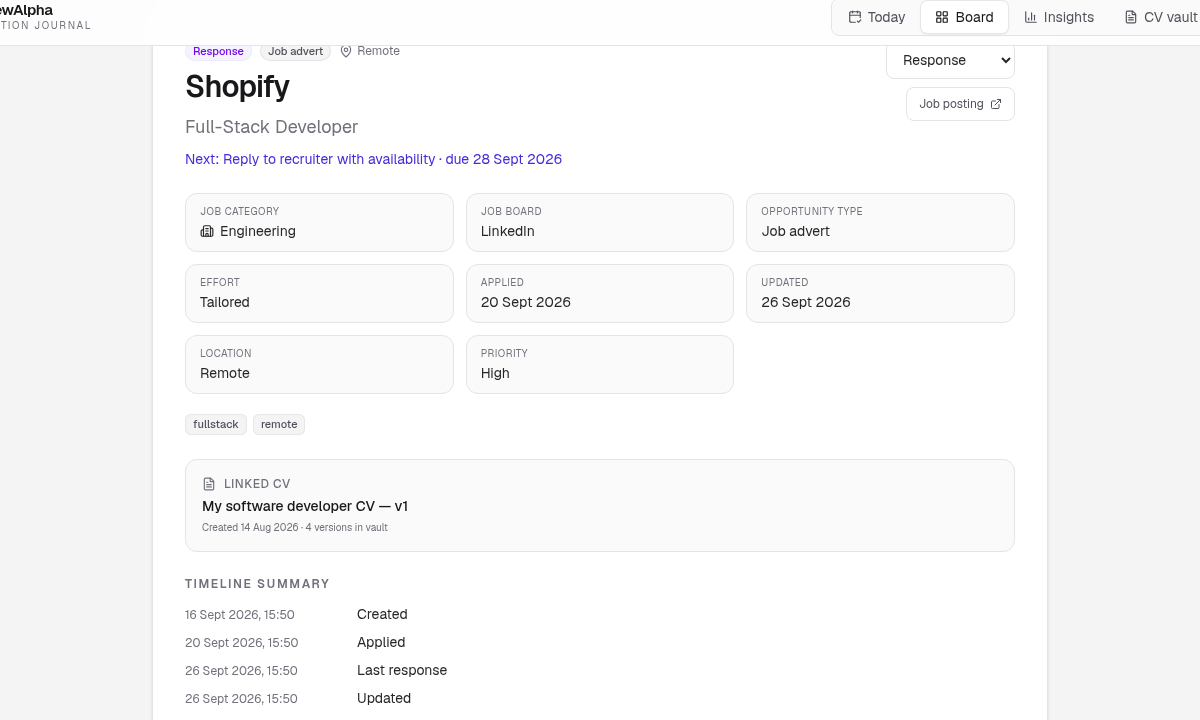Click the purple Response status badge
The image size is (1200, 720).
pyautogui.click(x=218, y=51)
